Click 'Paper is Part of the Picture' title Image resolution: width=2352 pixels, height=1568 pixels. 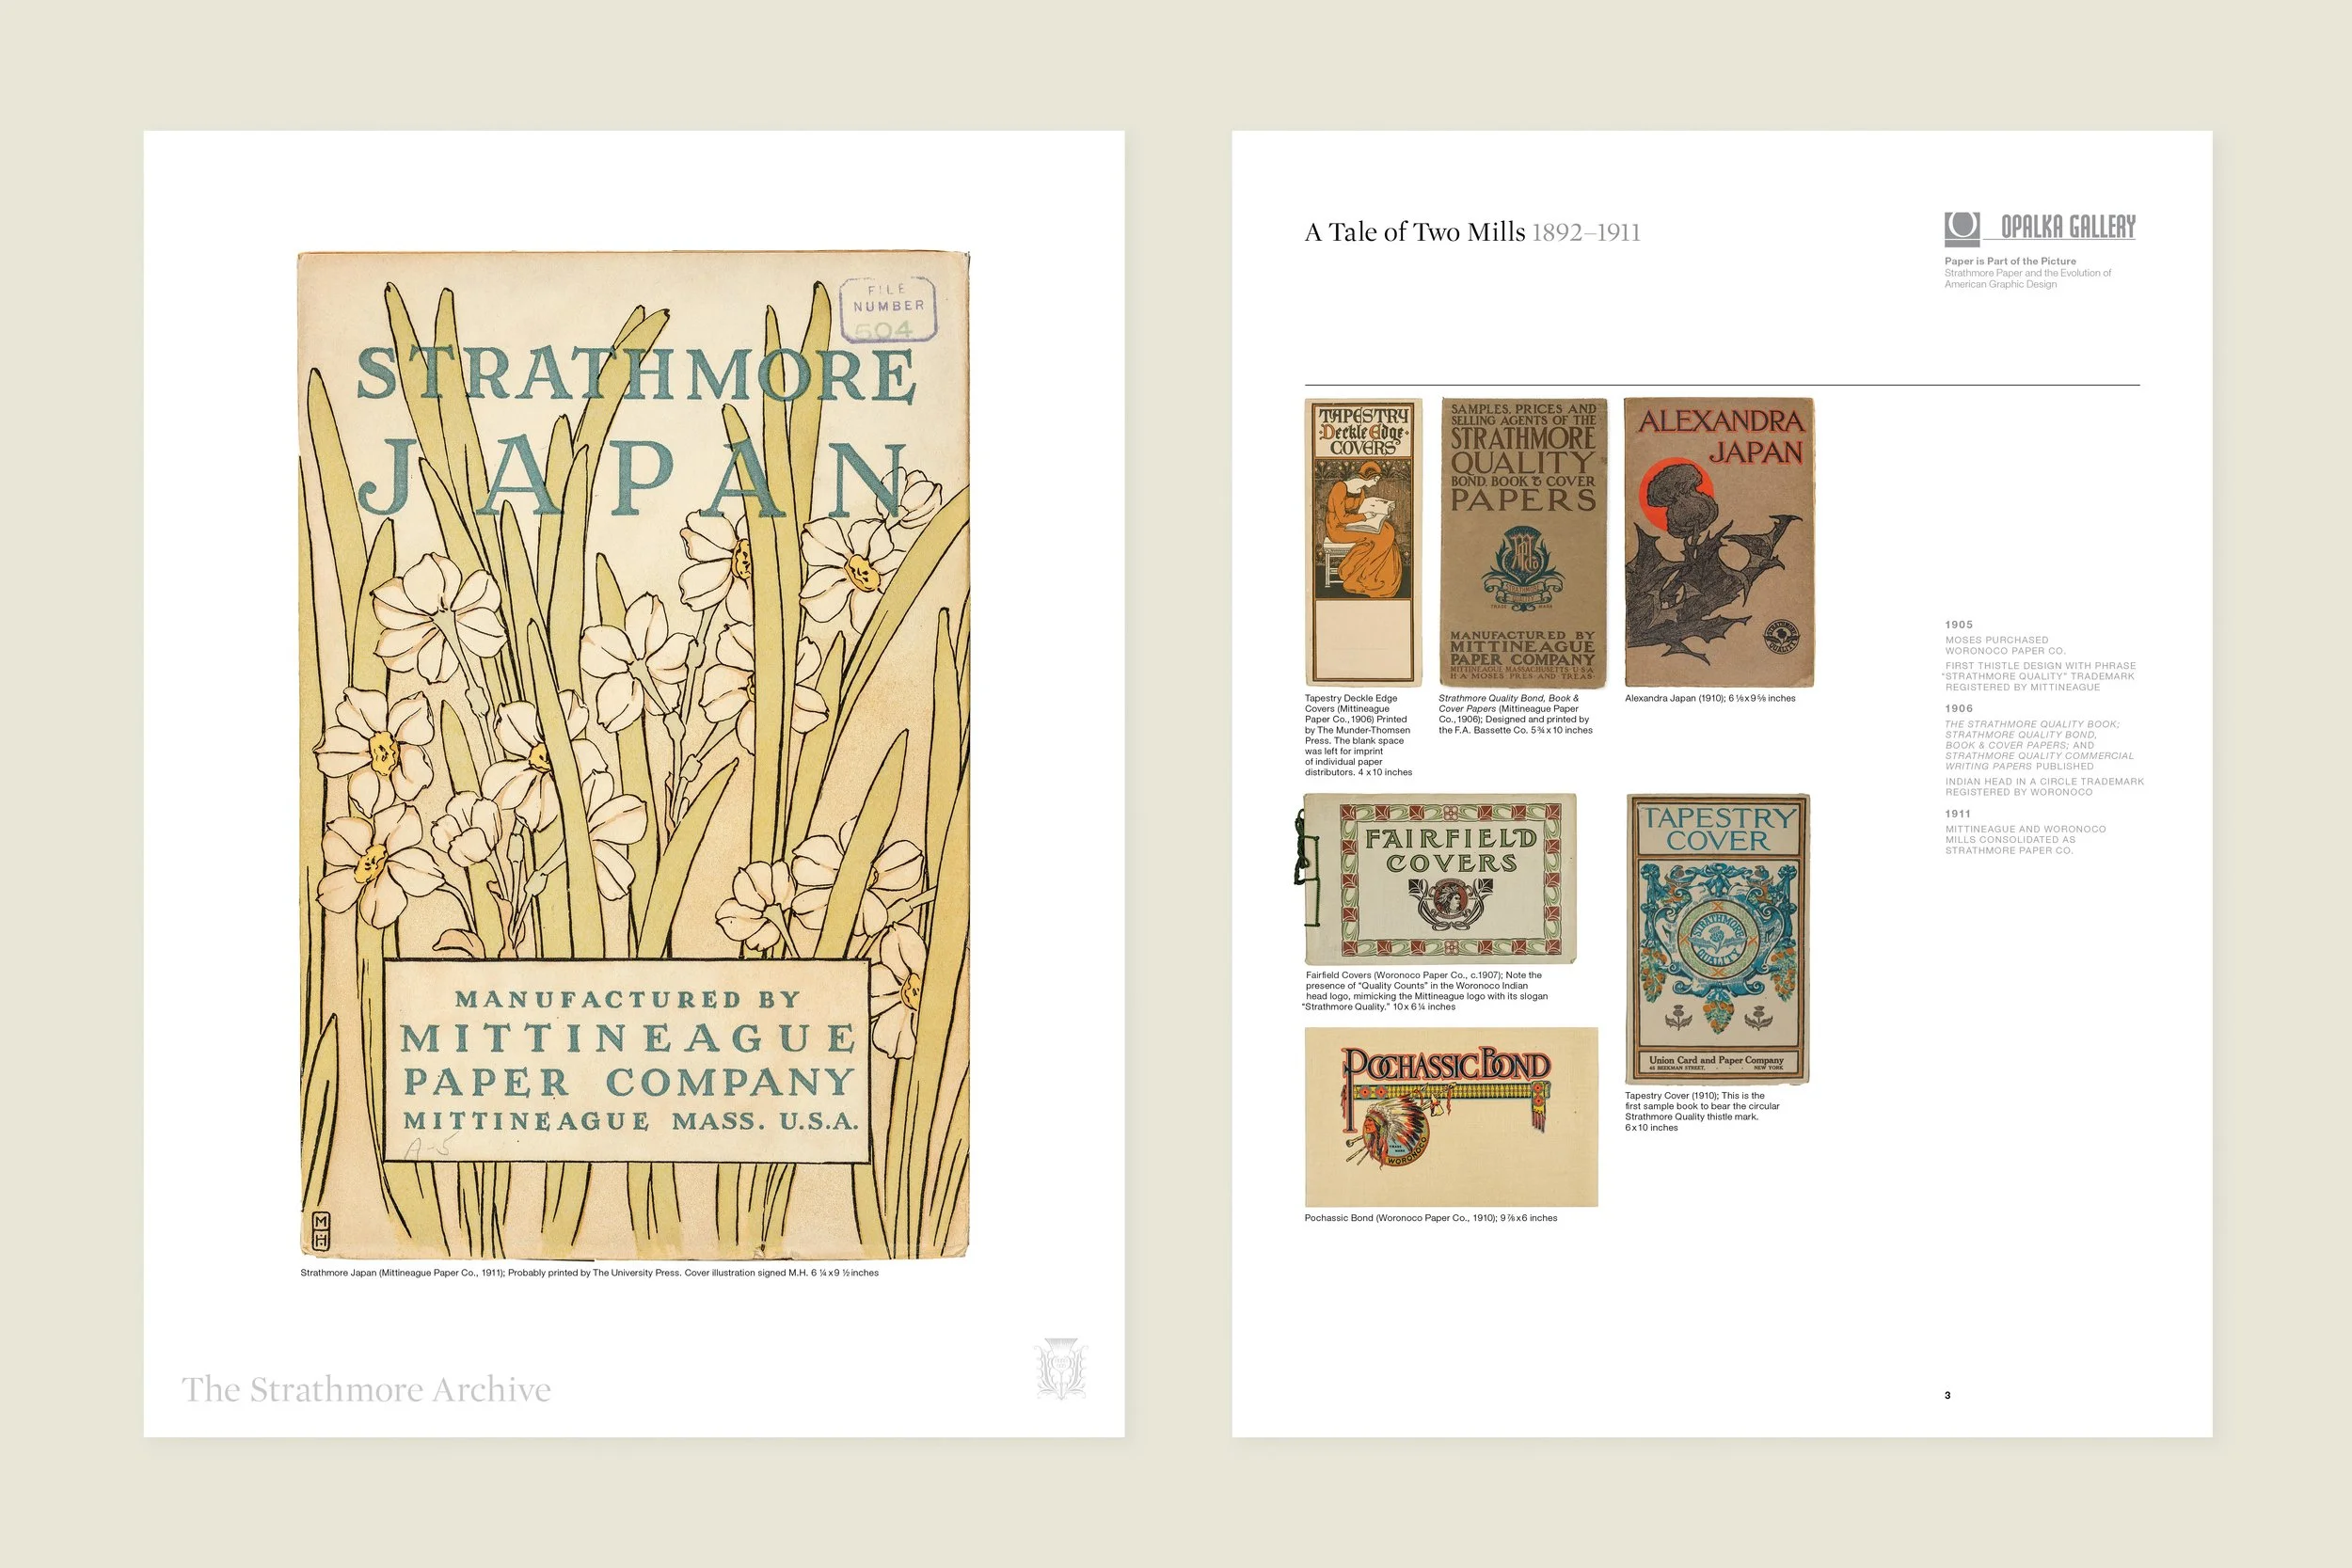2010,261
